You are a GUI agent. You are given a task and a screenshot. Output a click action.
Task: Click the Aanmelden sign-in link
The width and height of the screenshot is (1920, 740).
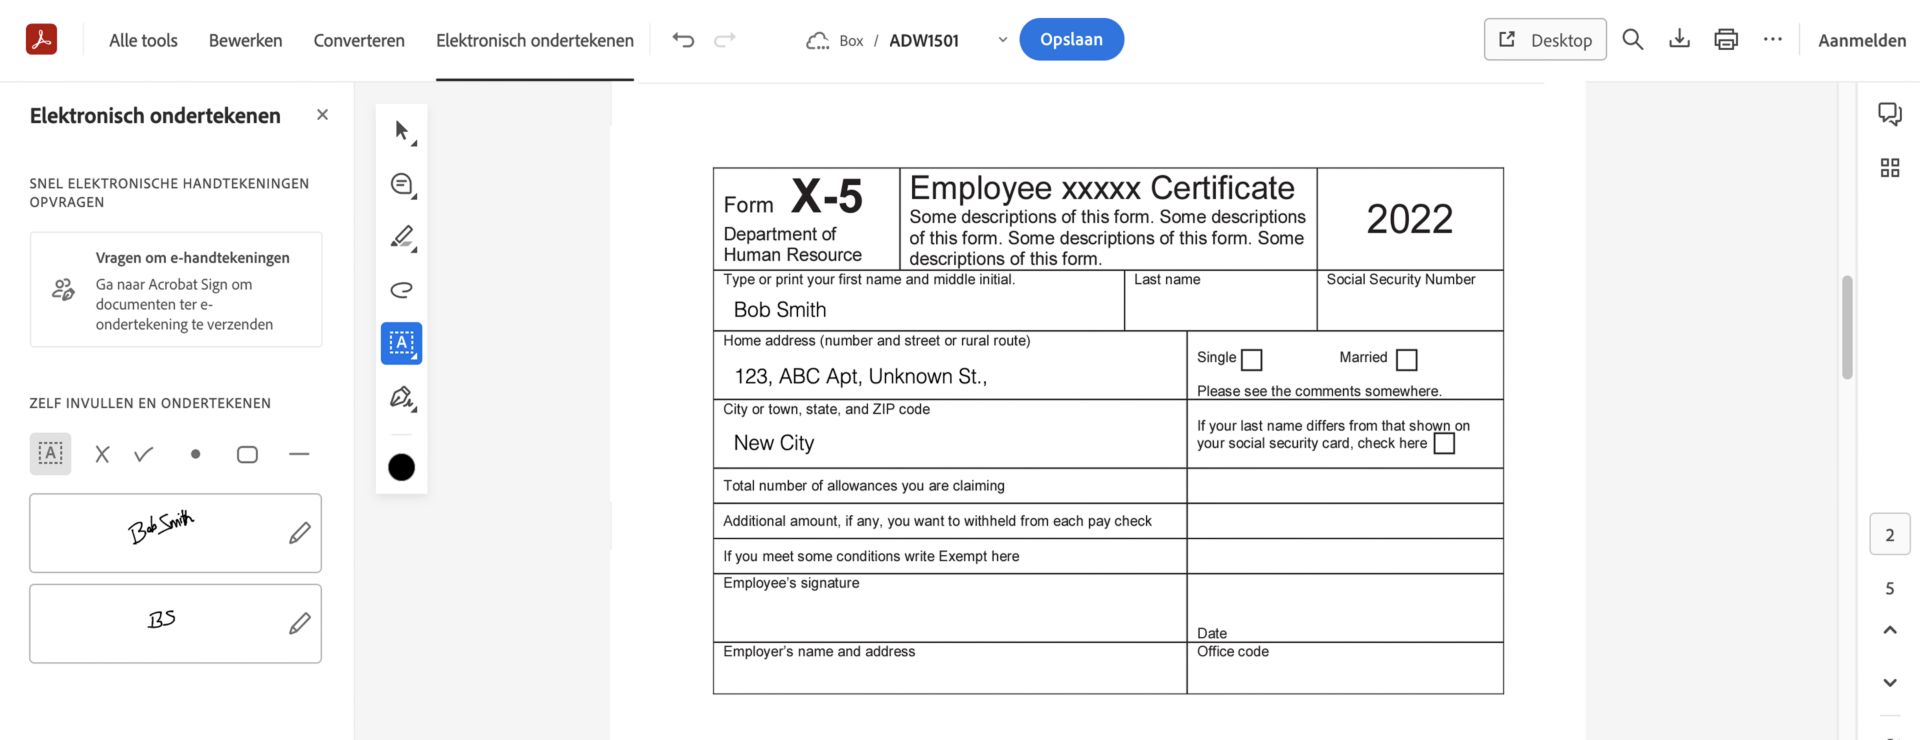(x=1862, y=40)
